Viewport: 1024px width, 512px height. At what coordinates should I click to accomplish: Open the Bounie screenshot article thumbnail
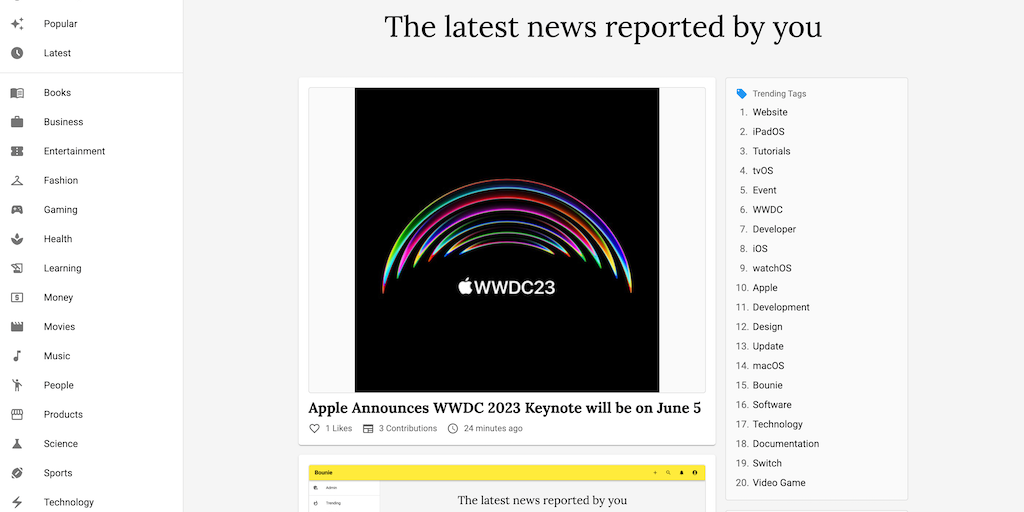click(x=507, y=488)
